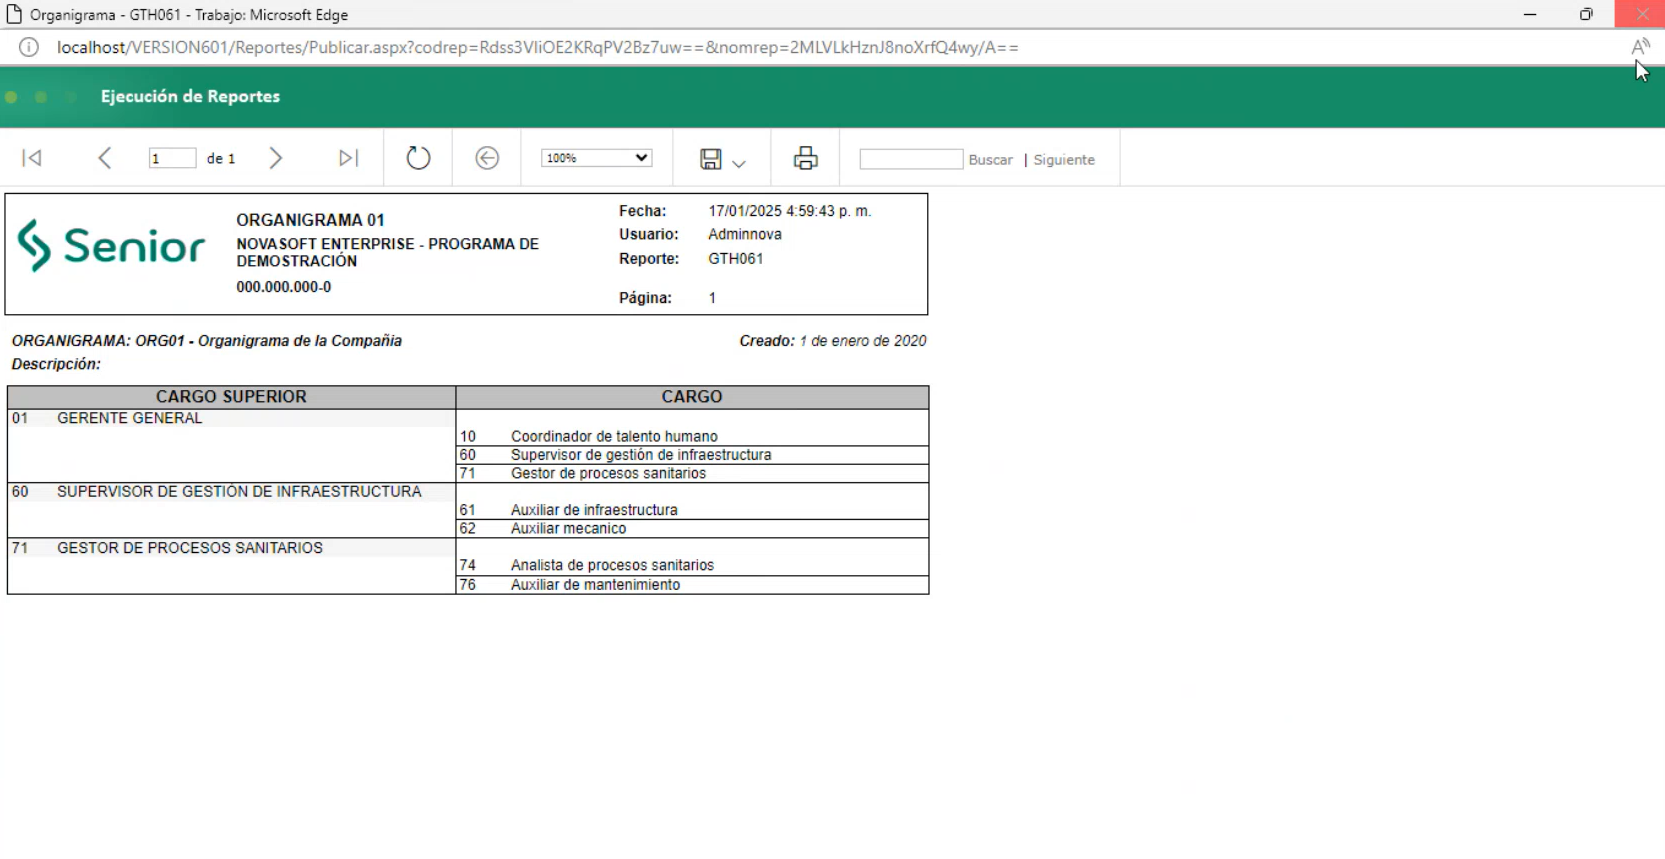Screen dimensions: 1665x859
Task: Click the CARGO SUPERIOR column header
Action: [231, 397]
